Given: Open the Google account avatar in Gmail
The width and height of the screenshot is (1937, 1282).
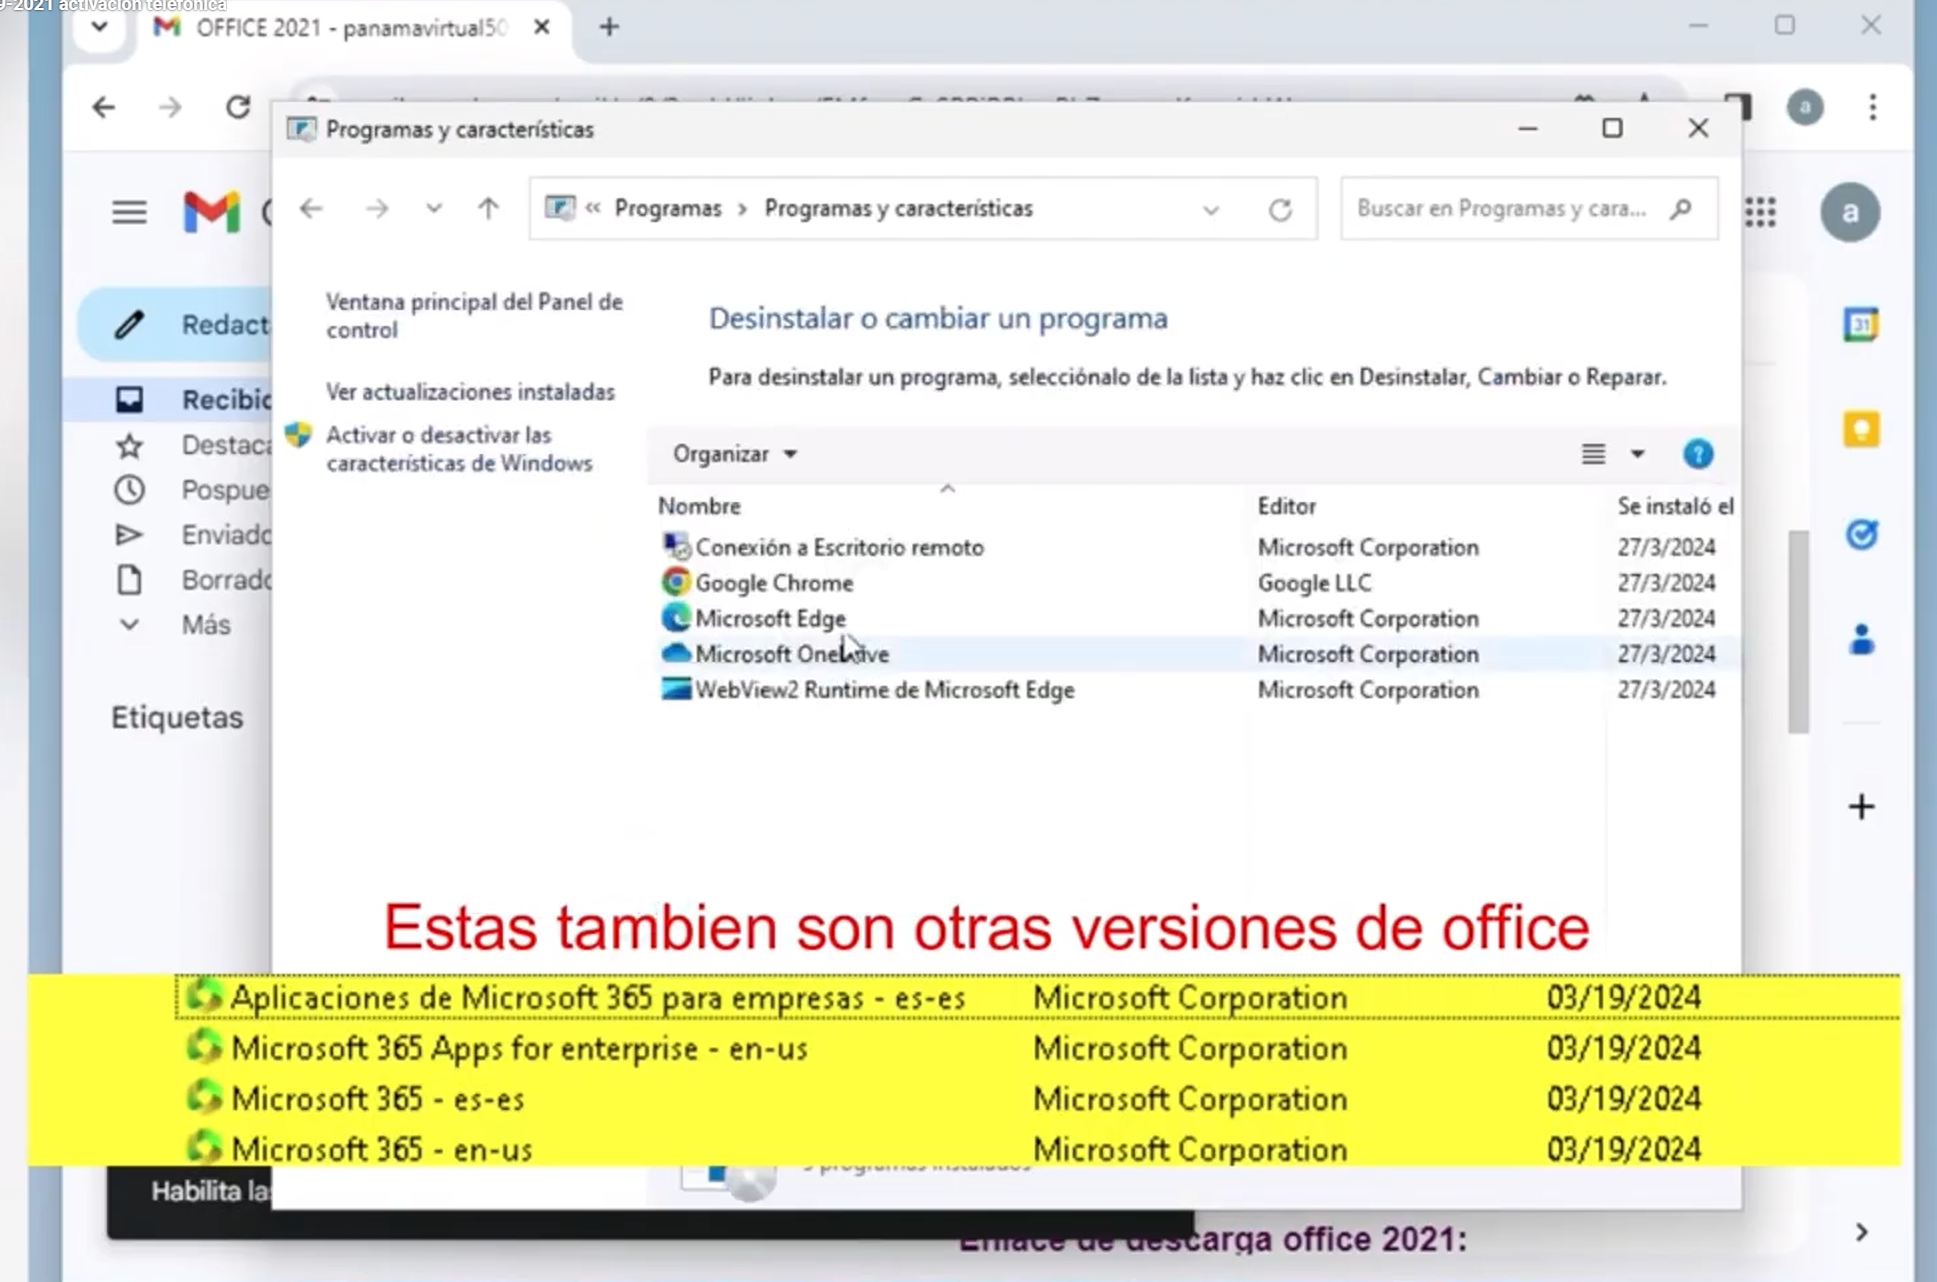Looking at the screenshot, I should point(1850,212).
